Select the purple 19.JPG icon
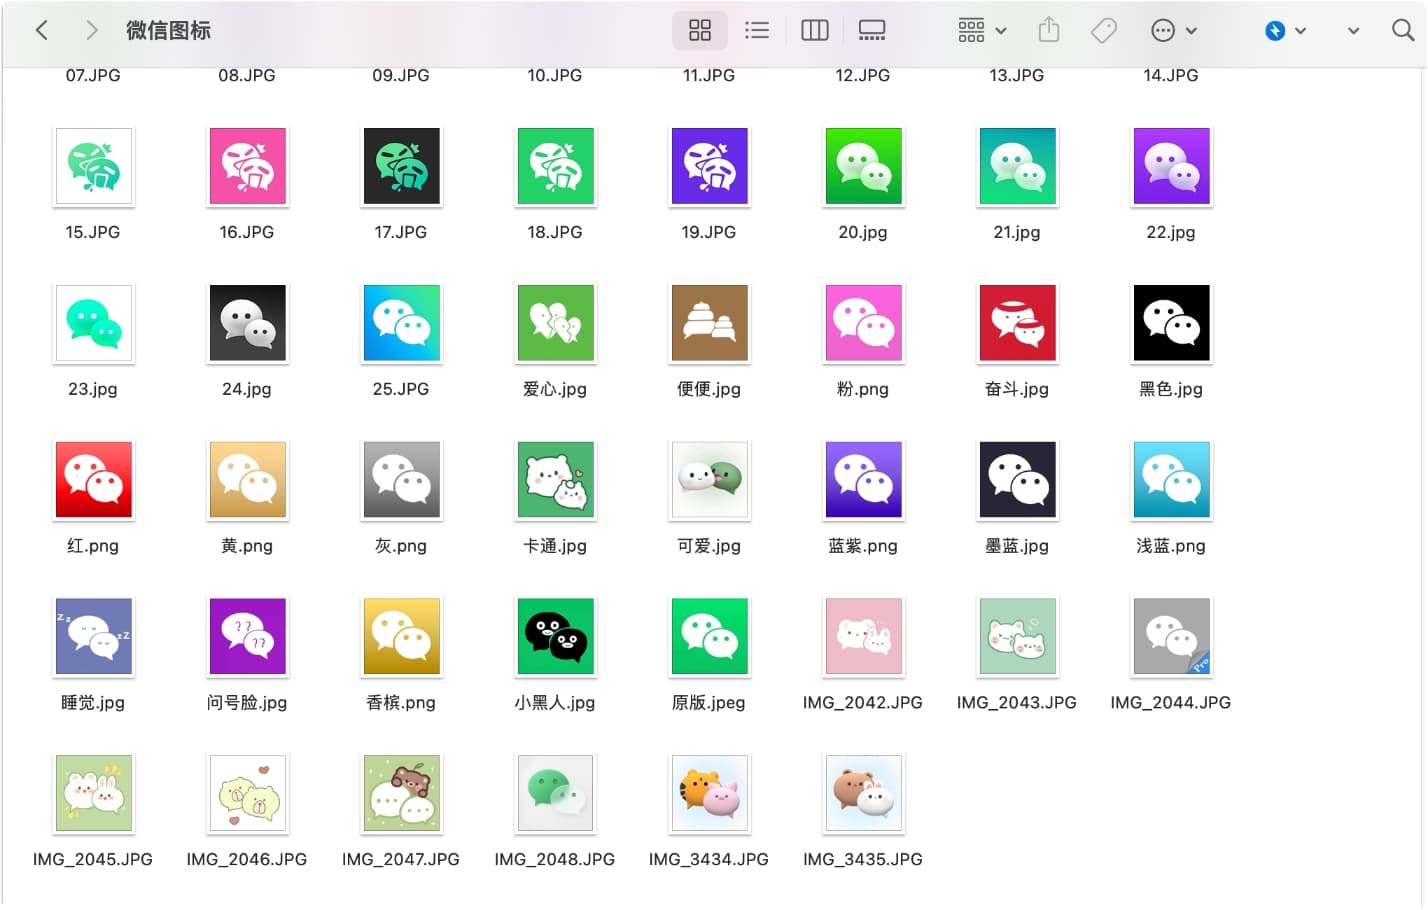The image size is (1428, 910). (709, 166)
